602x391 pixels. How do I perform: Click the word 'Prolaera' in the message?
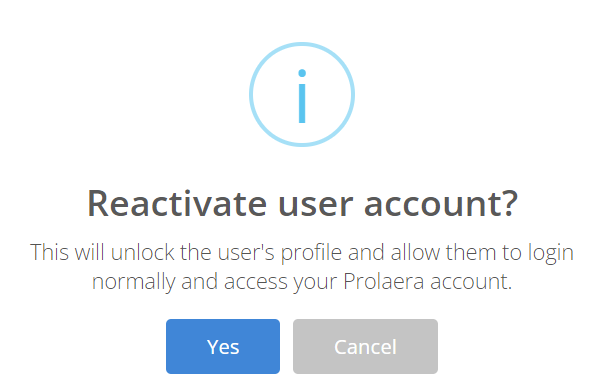pyautogui.click(x=383, y=282)
